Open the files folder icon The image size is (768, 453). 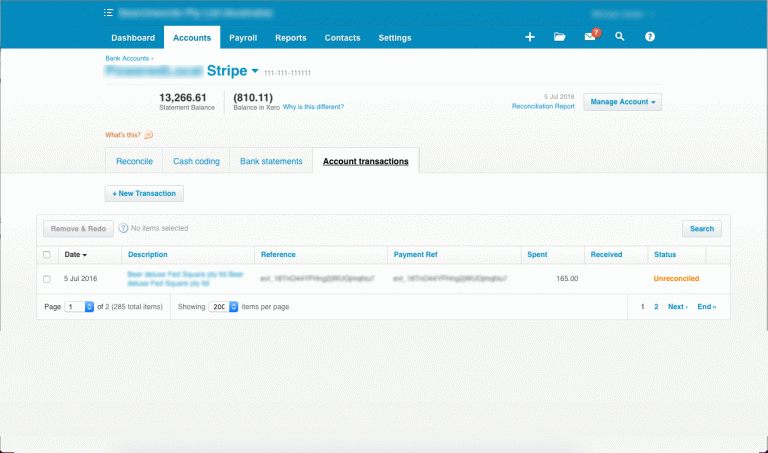tap(560, 37)
